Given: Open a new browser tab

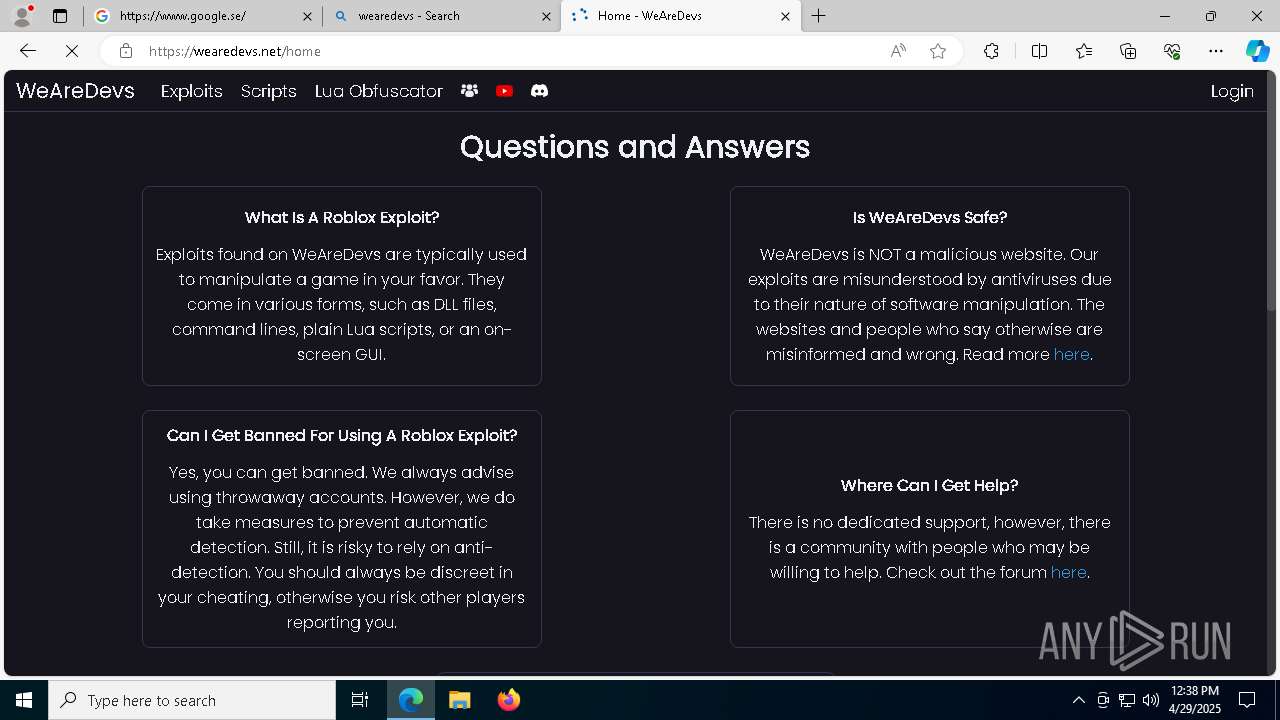Looking at the screenshot, I should click(819, 16).
